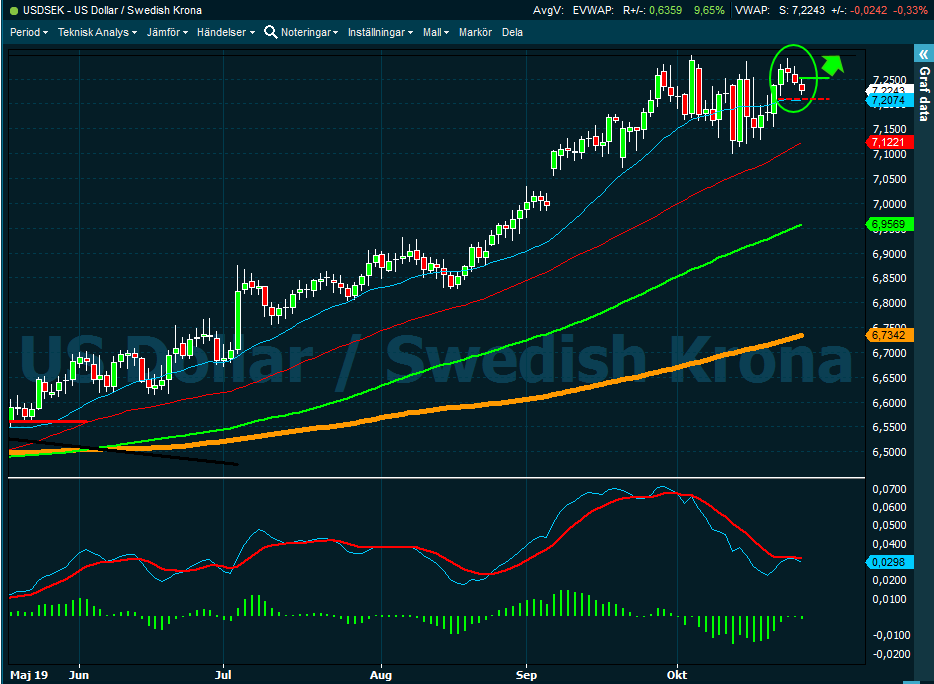Click the USDSEK - US Dollar / Swedish Krona title
The height and width of the screenshot is (684, 934).
tap(112, 10)
